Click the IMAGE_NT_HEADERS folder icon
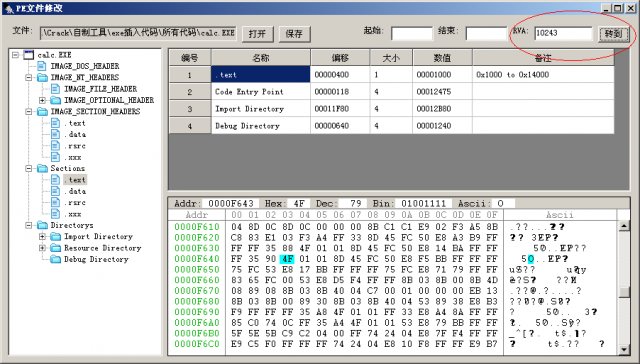 point(42,78)
